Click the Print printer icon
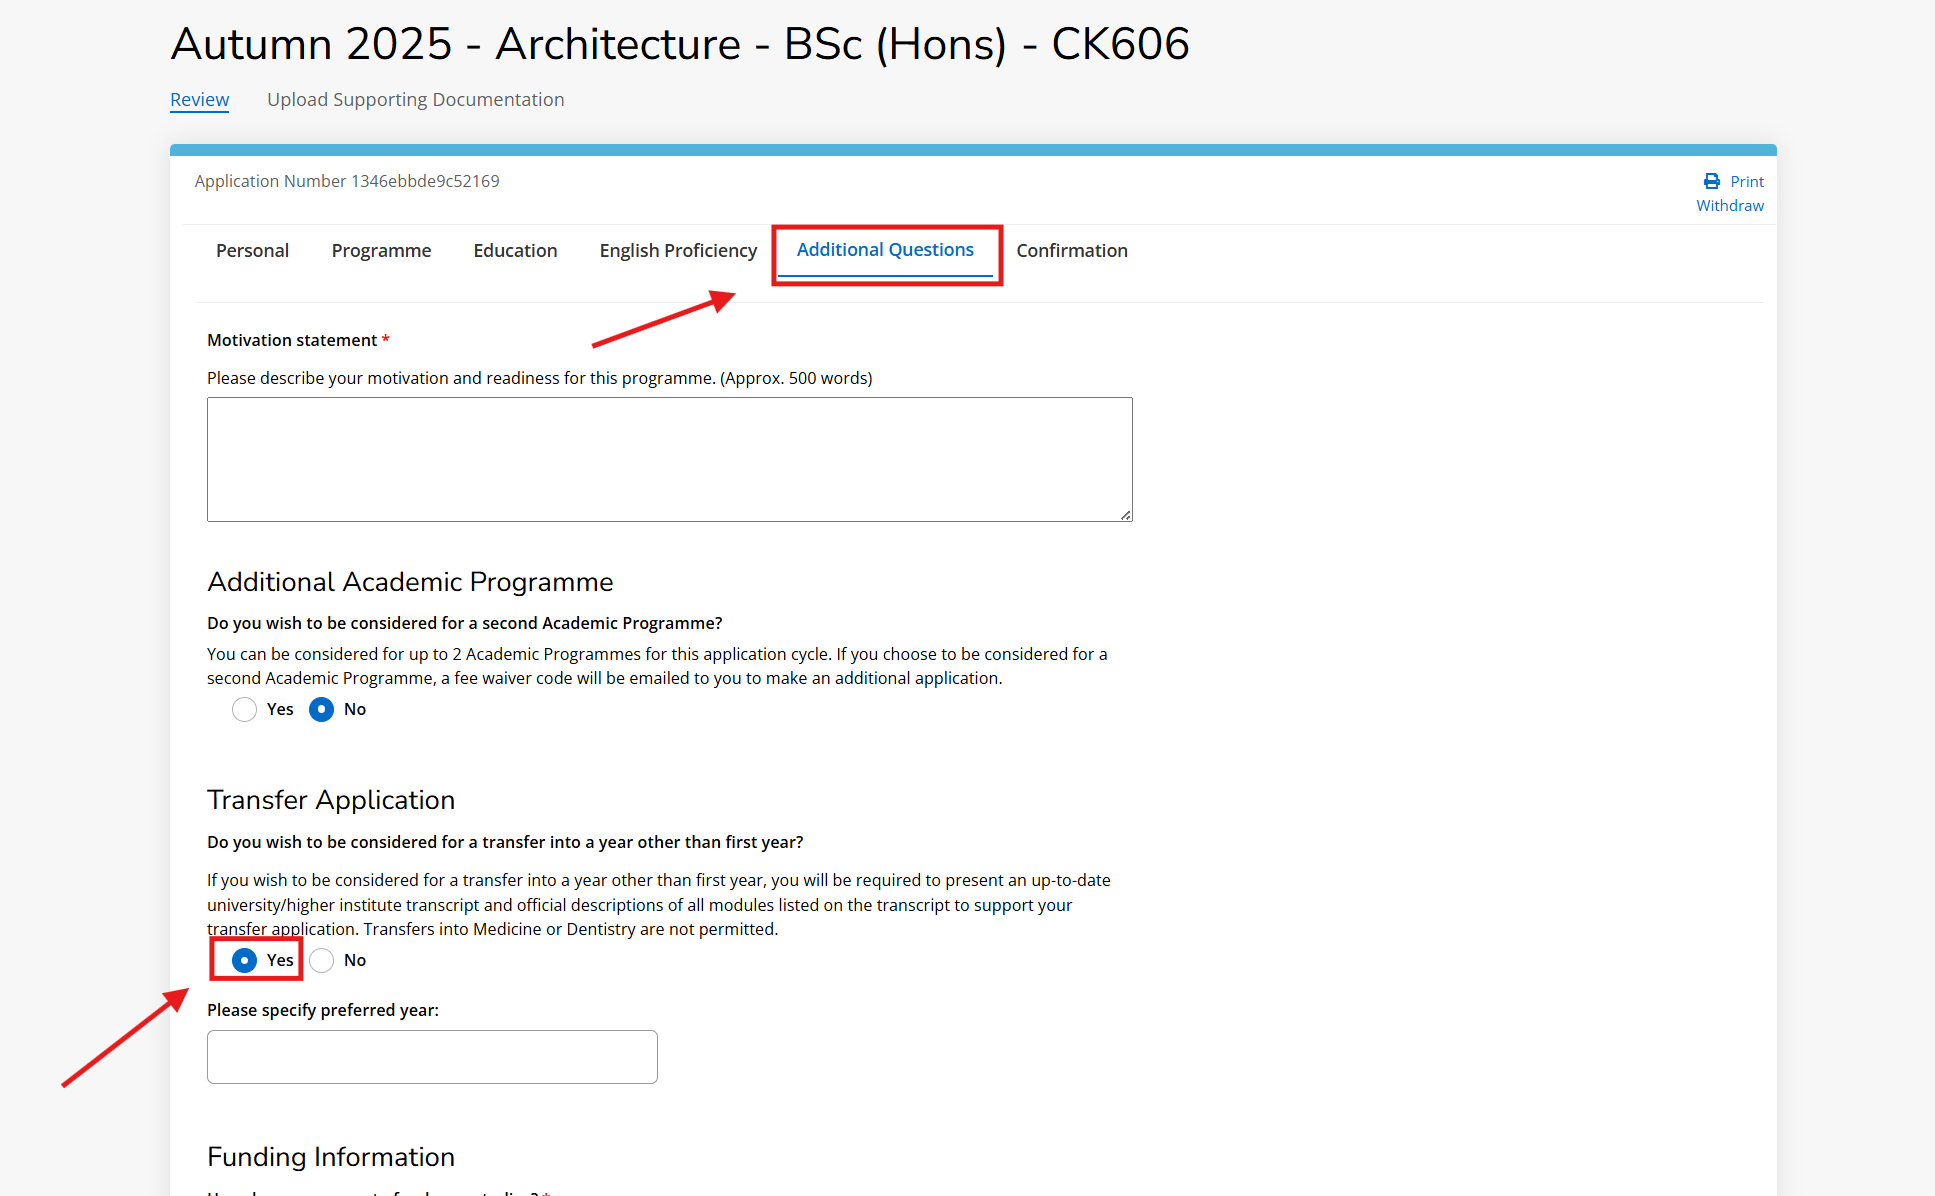1935x1196 pixels. (1711, 181)
